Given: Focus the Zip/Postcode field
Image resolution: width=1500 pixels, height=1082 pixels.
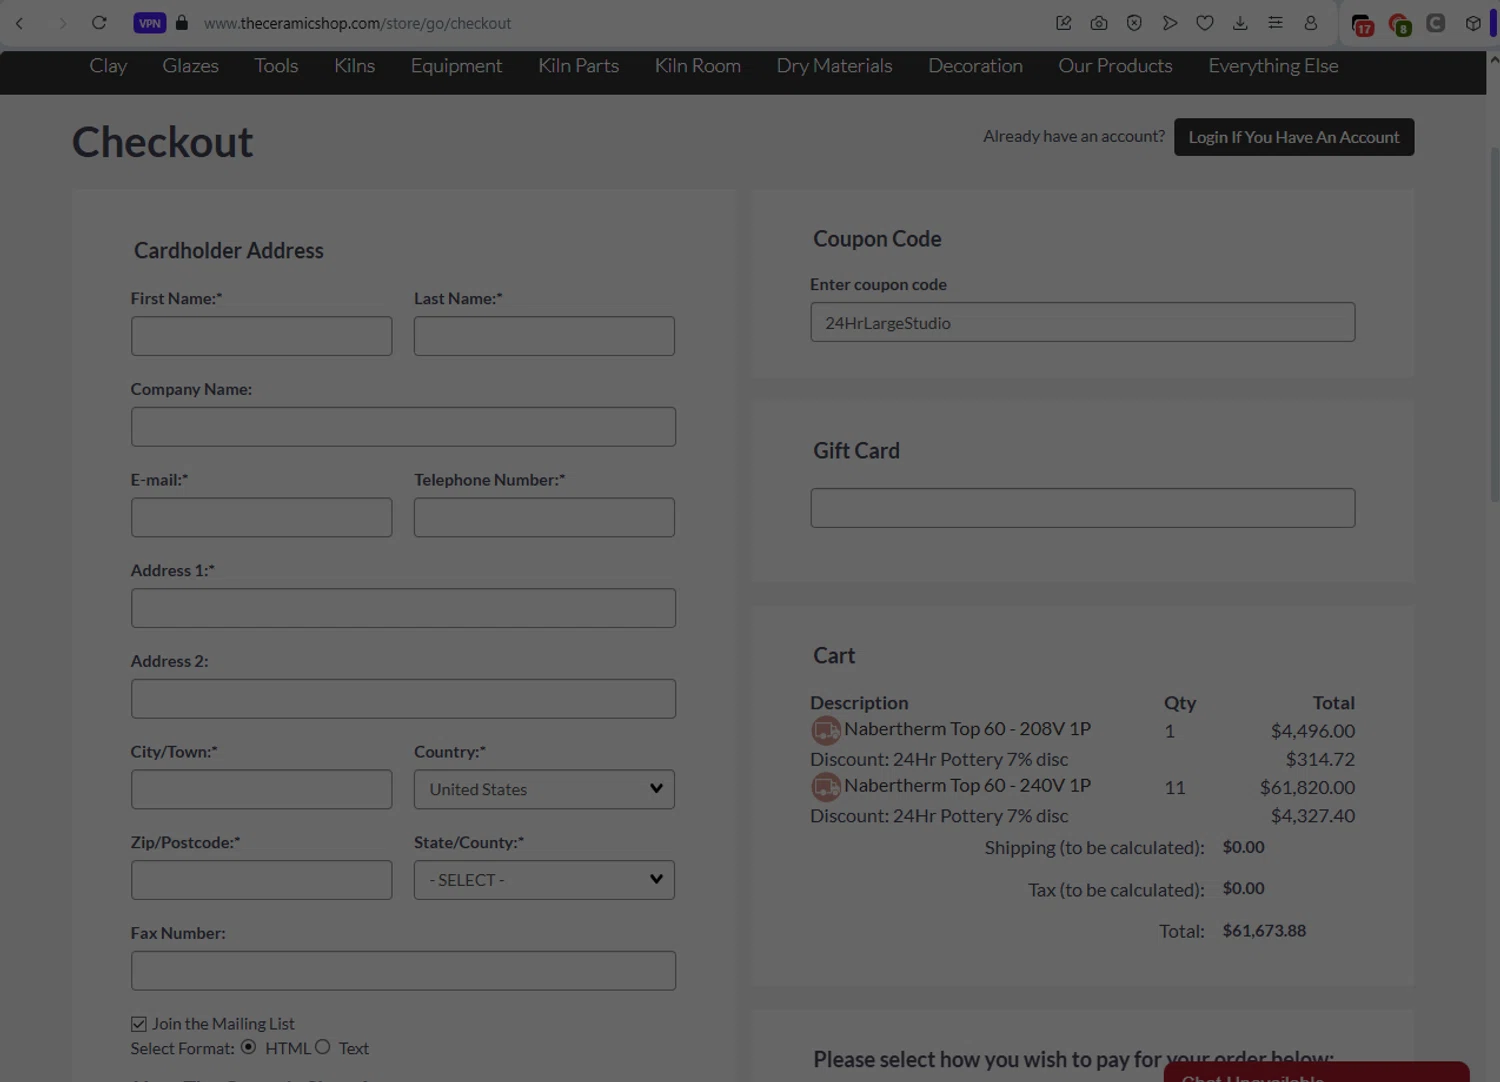Looking at the screenshot, I should [261, 880].
